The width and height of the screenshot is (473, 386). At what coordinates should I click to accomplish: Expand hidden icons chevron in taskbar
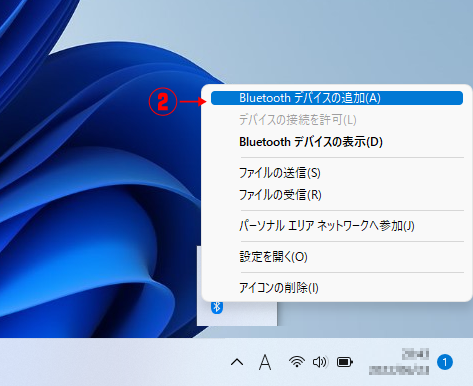click(237, 362)
